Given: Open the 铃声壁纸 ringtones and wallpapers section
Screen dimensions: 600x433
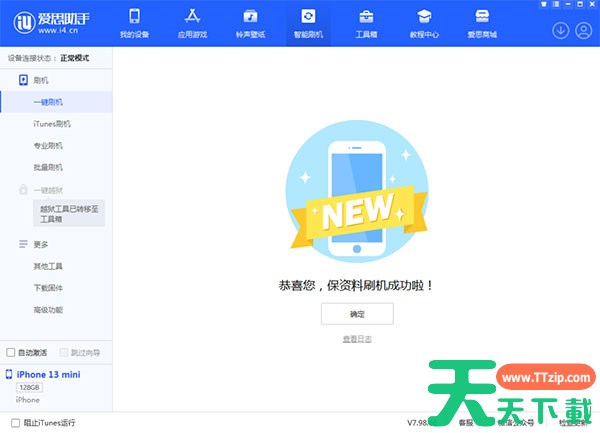Looking at the screenshot, I should [x=250, y=24].
